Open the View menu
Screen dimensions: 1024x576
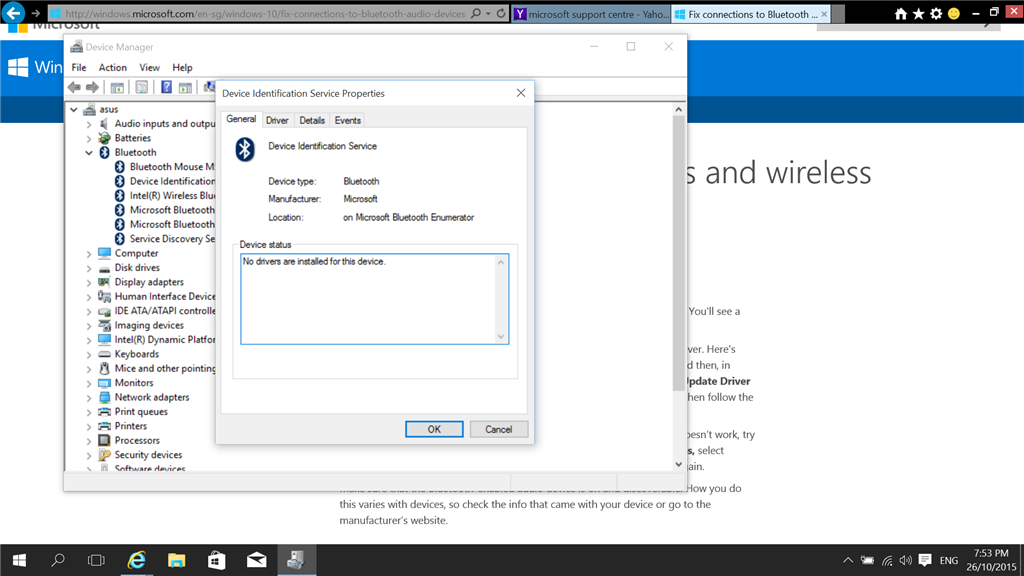pyautogui.click(x=149, y=67)
